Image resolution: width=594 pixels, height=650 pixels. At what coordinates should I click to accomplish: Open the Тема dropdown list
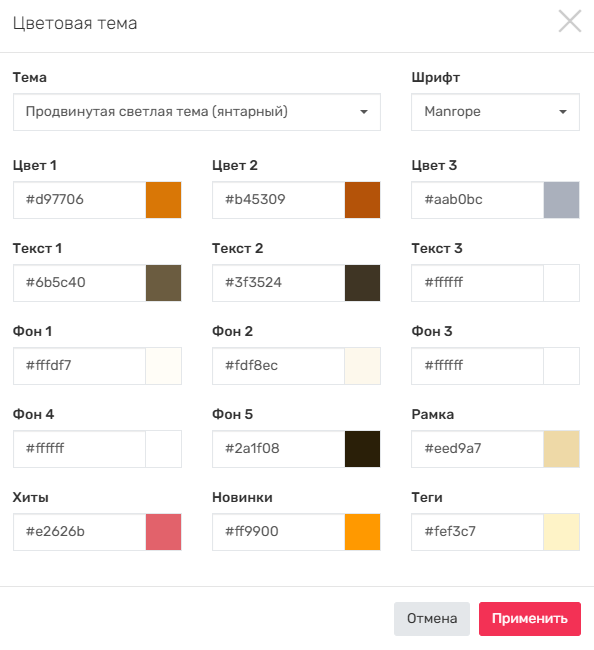pyautogui.click(x=197, y=112)
